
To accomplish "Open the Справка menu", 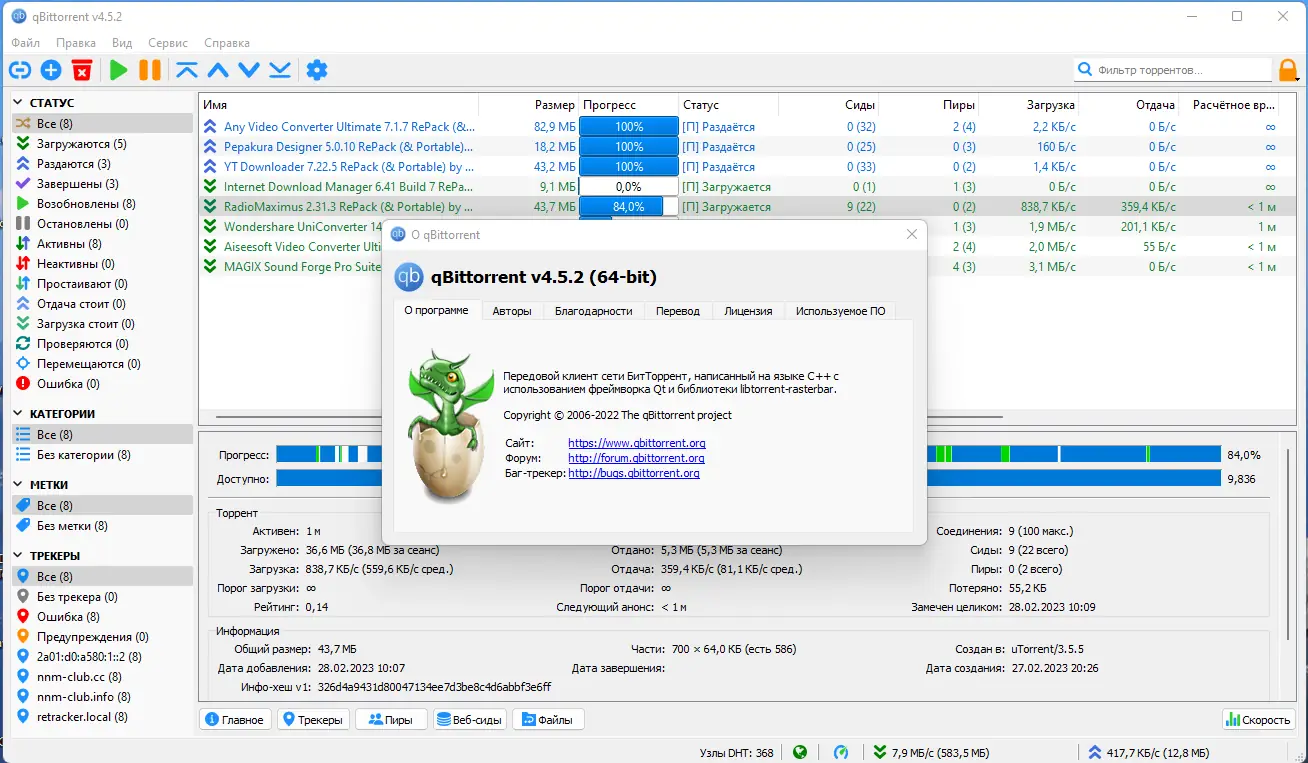I will 227,43.
